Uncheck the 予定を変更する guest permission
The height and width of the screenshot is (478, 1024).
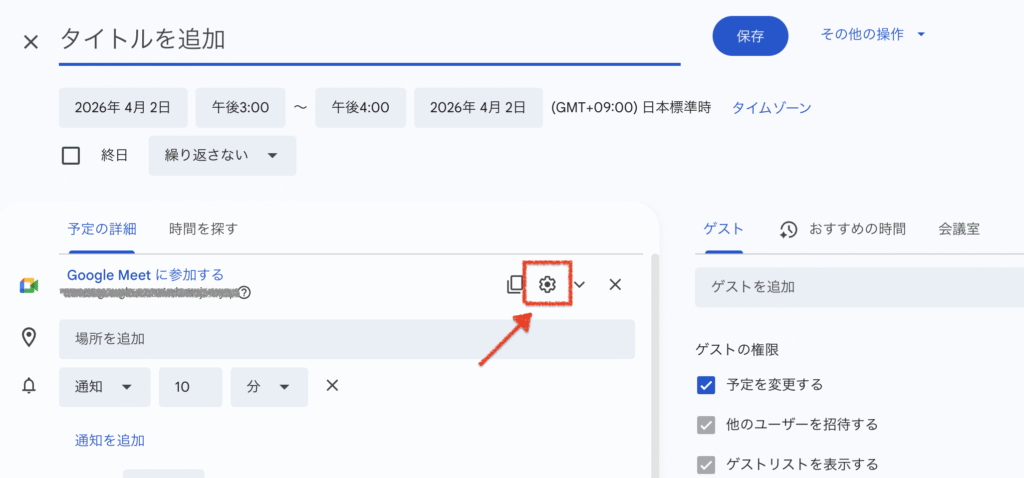click(706, 384)
